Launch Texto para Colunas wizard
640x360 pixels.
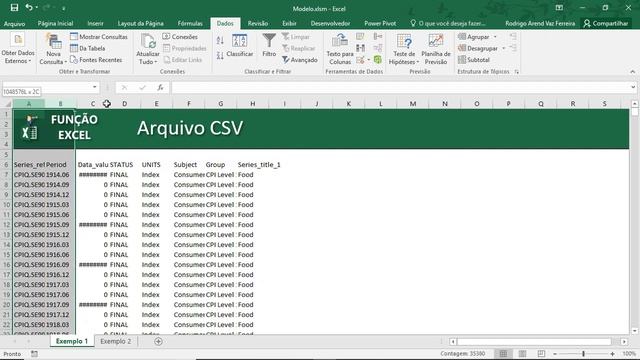point(340,49)
